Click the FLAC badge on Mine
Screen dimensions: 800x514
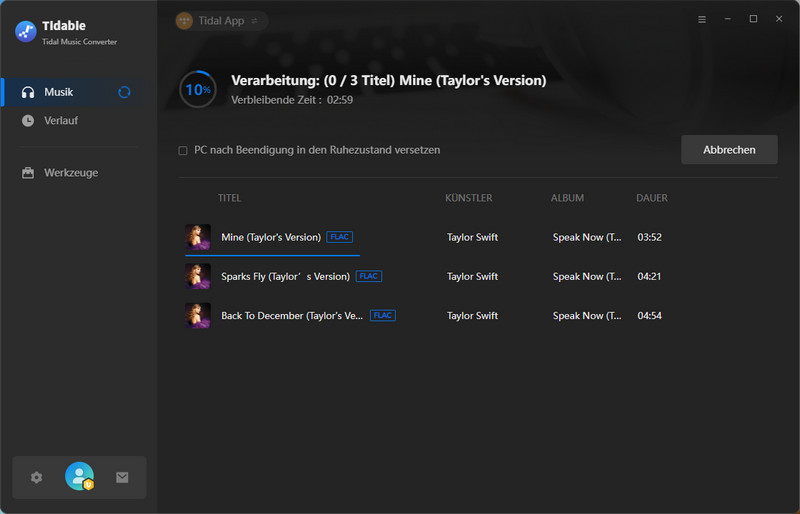point(340,237)
